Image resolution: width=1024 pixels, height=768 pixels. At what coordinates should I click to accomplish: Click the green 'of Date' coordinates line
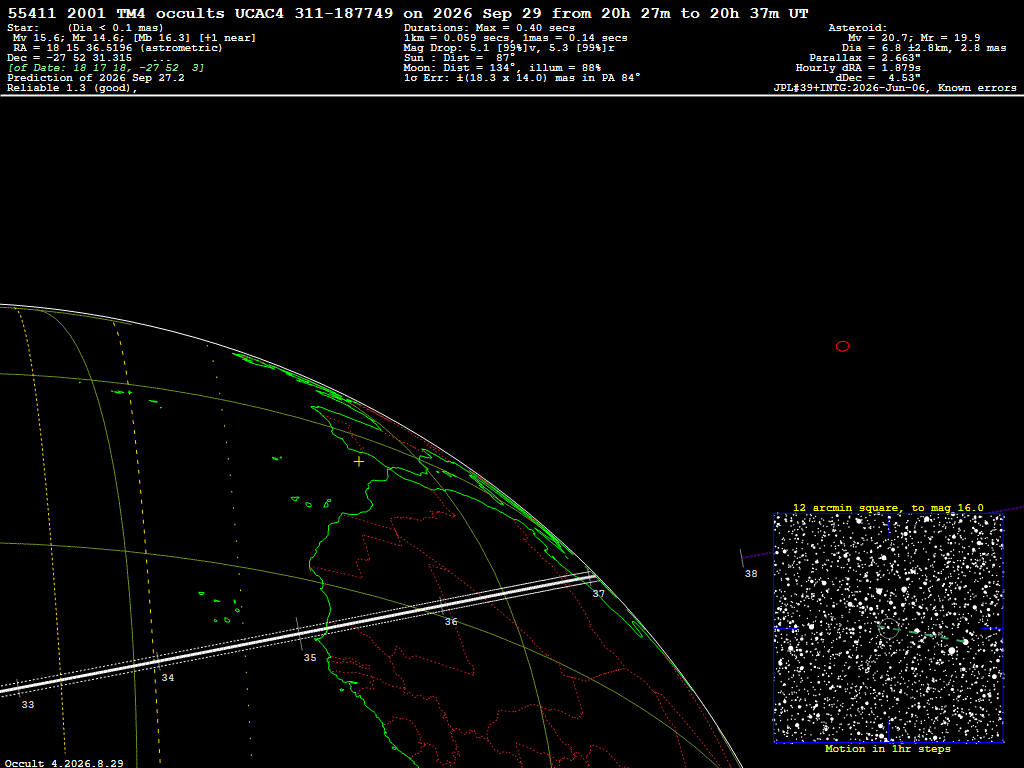click(x=106, y=68)
